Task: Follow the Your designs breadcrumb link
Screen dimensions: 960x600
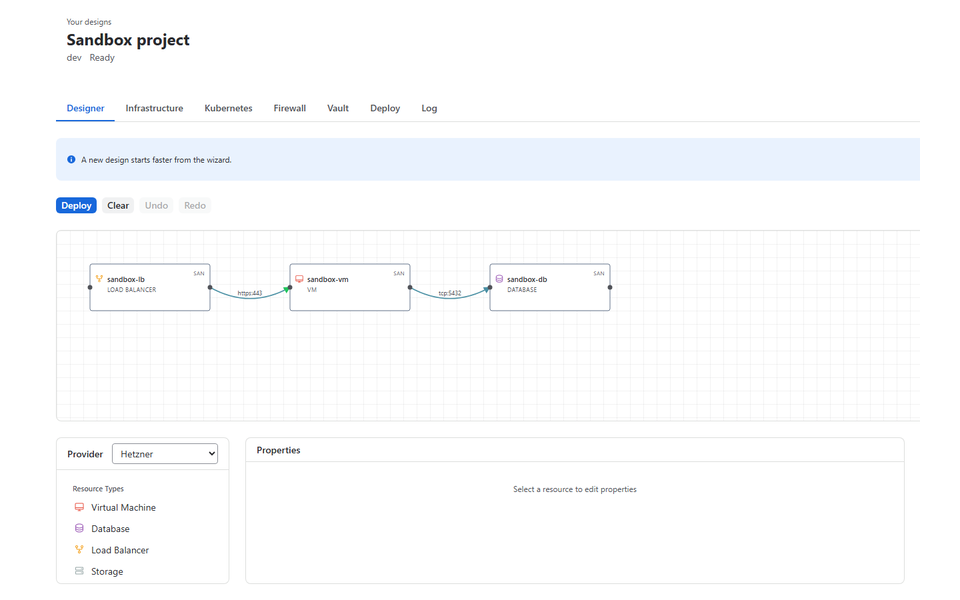Action: click(89, 22)
